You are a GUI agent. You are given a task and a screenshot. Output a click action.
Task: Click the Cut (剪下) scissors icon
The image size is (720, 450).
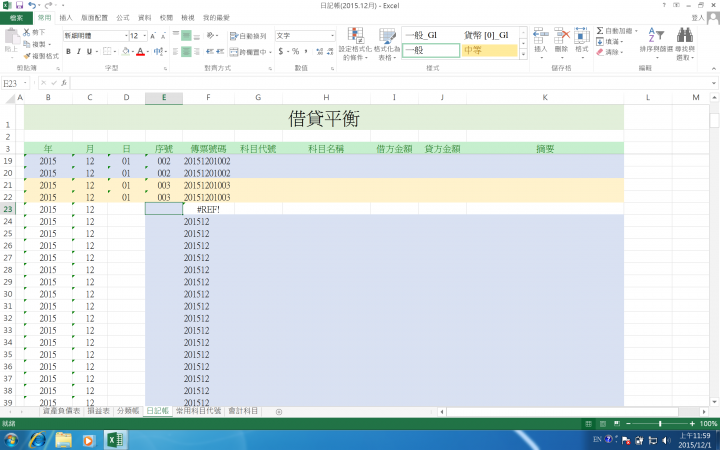pyautogui.click(x=27, y=32)
